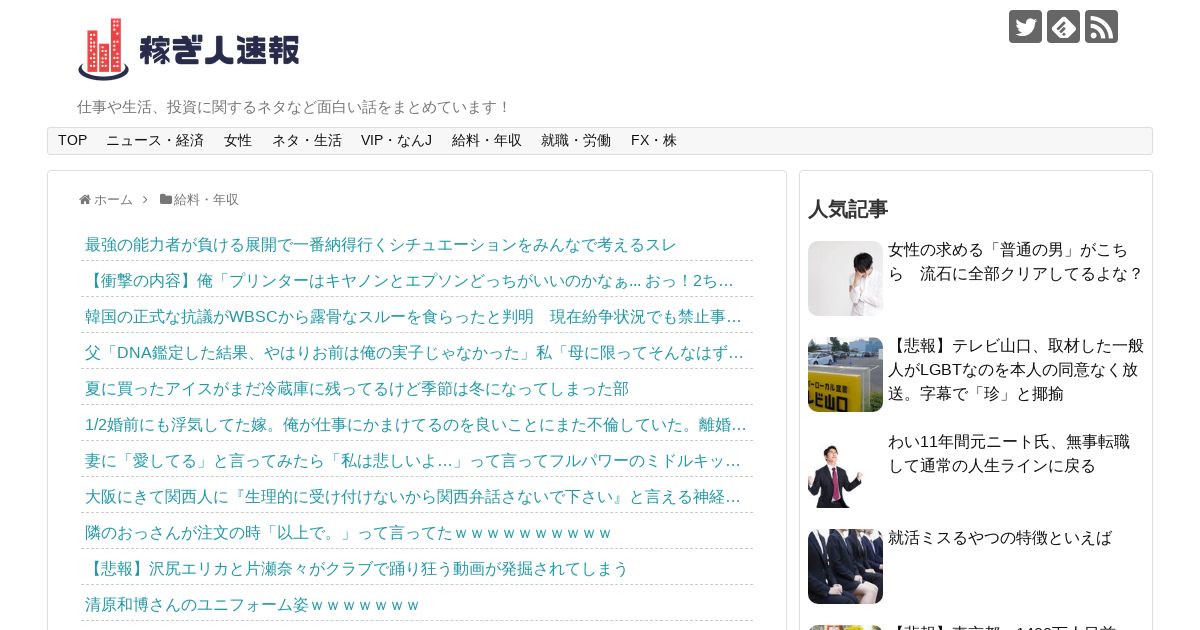Screen dimensions: 1200x630
Task: Click the folder icon beside 給料・年収
Action: 166,199
